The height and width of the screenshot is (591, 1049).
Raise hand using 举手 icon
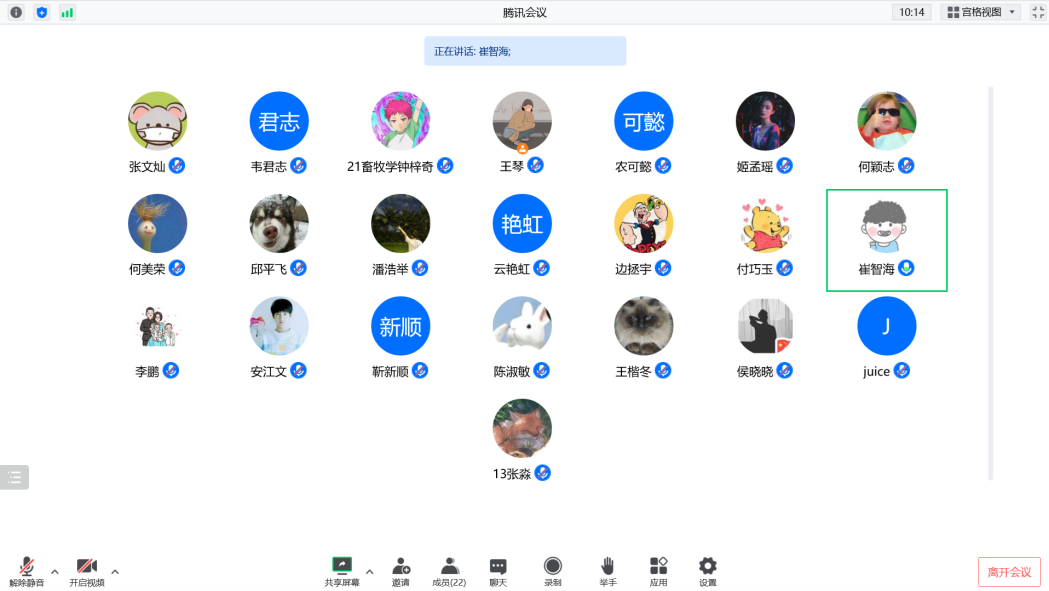coord(607,572)
